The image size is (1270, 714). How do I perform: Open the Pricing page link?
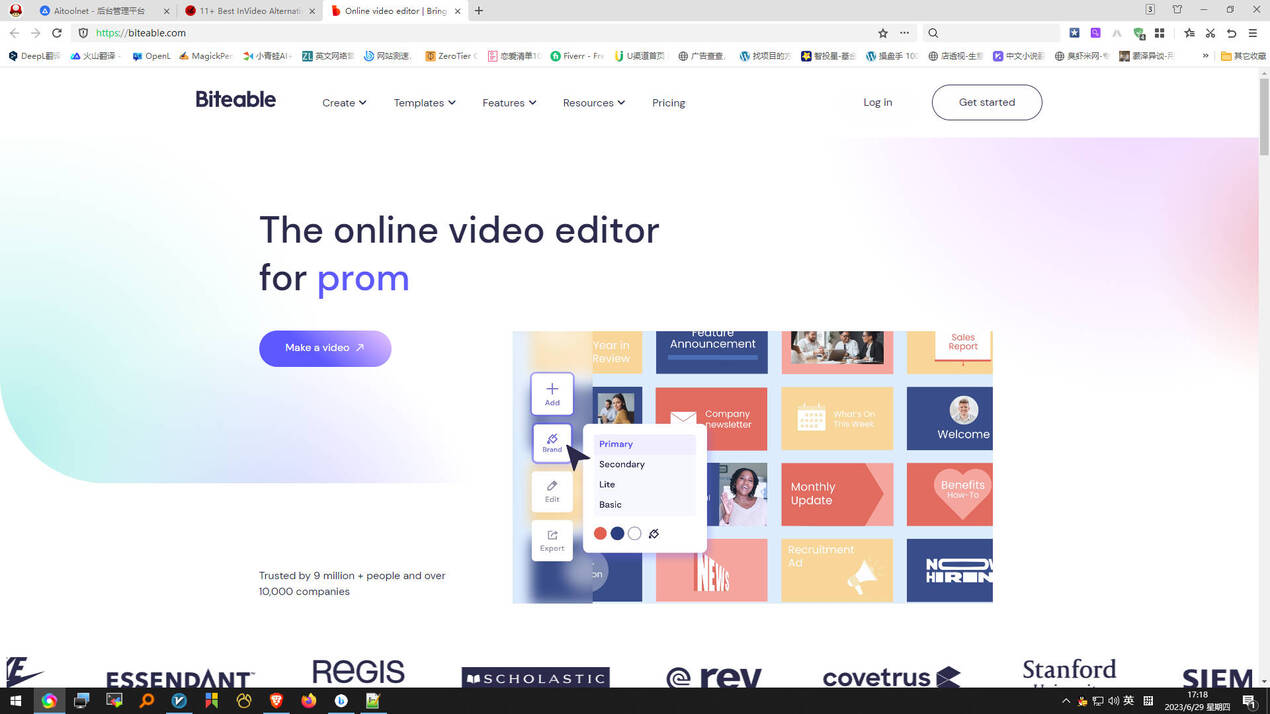point(668,103)
